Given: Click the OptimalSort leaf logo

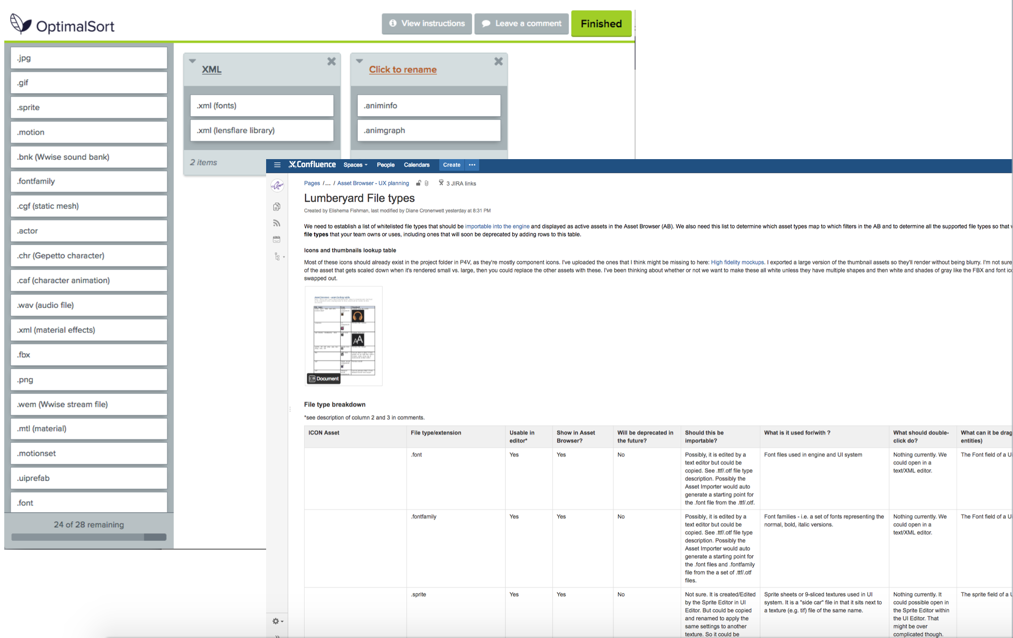Looking at the screenshot, I should 20,24.
